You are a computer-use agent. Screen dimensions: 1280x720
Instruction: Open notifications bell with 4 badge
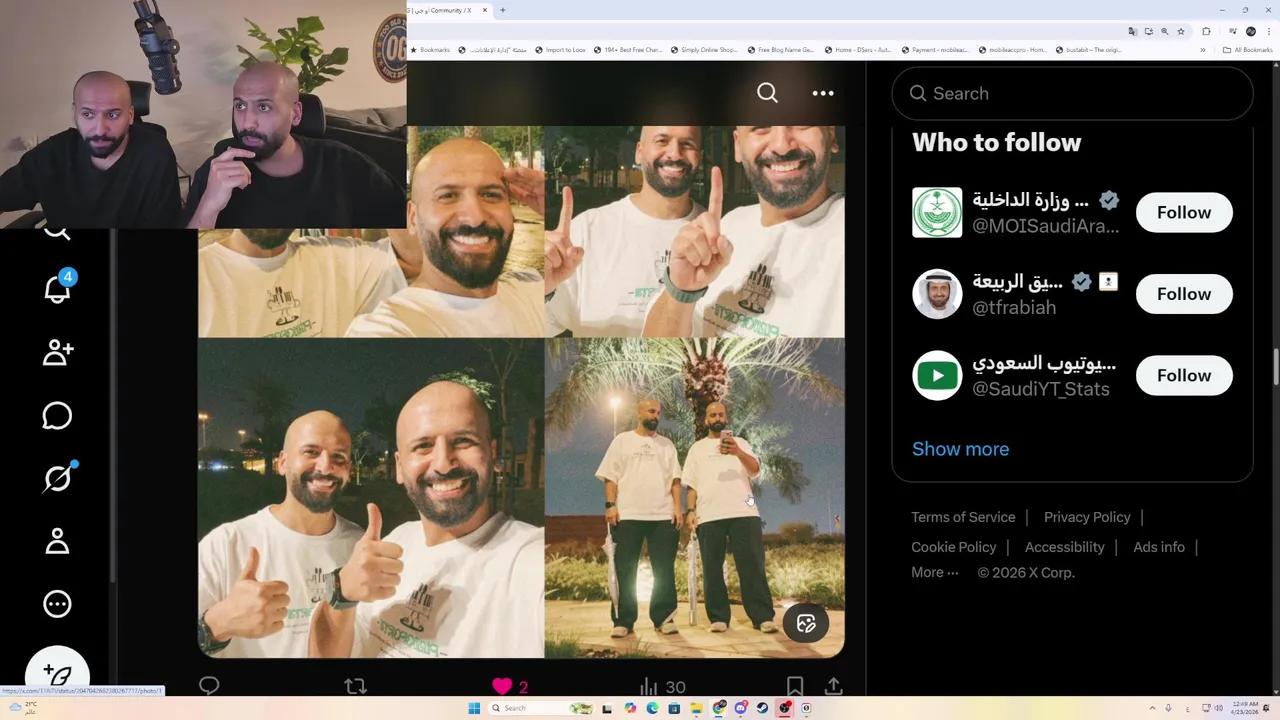click(59, 287)
